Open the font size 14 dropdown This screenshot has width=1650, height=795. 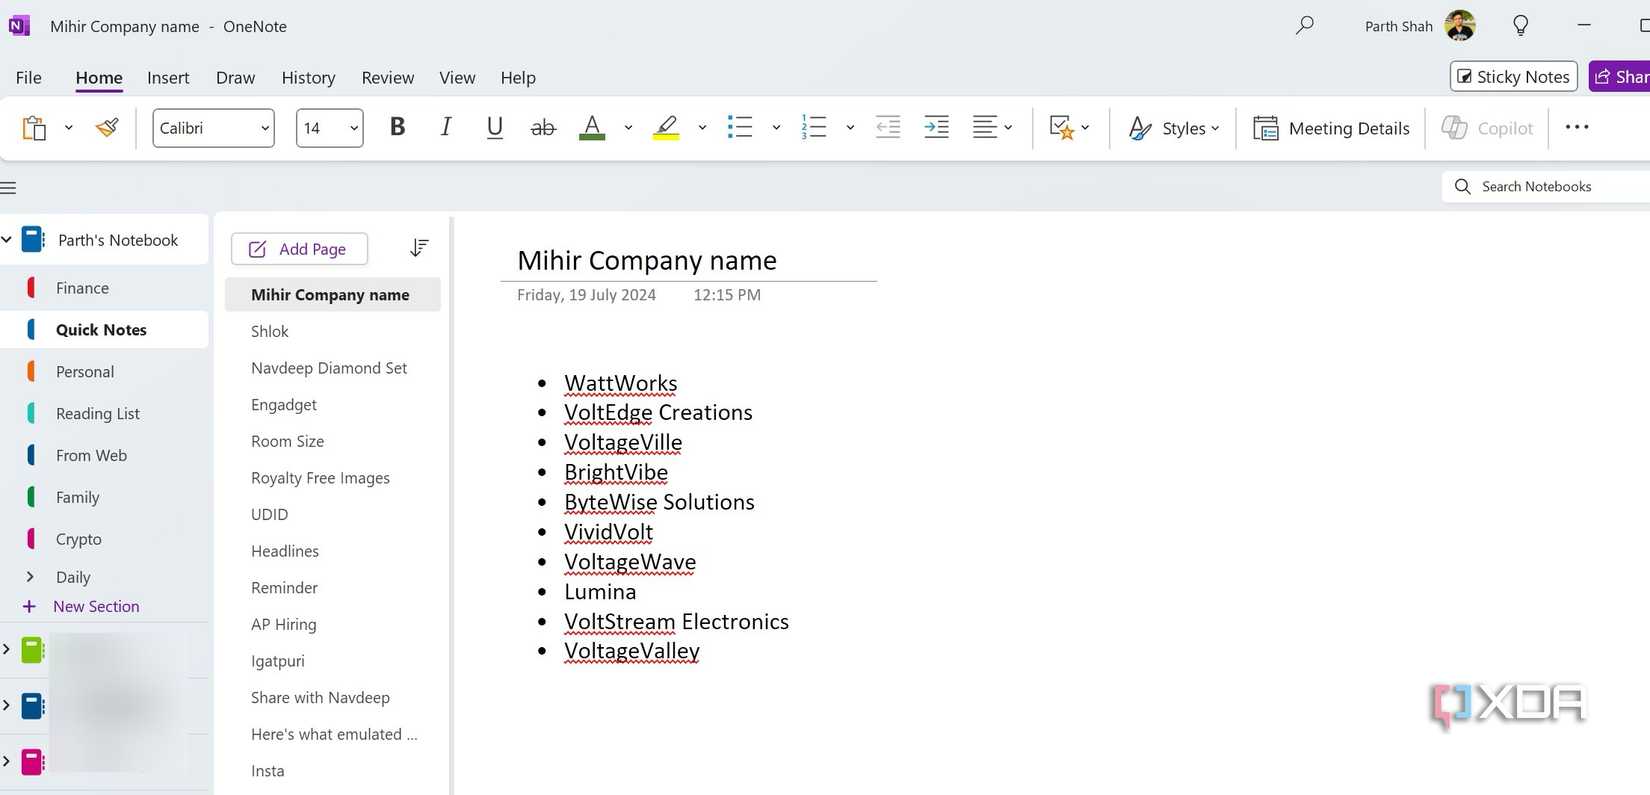(330, 128)
